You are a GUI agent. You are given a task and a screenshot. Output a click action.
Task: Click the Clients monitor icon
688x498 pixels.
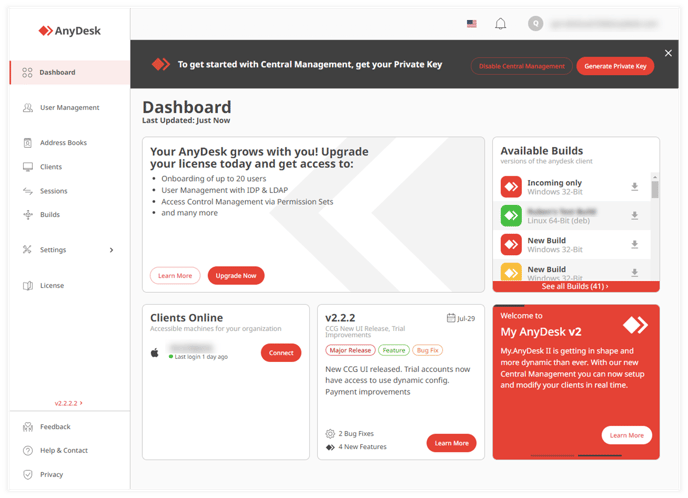pyautogui.click(x=28, y=167)
